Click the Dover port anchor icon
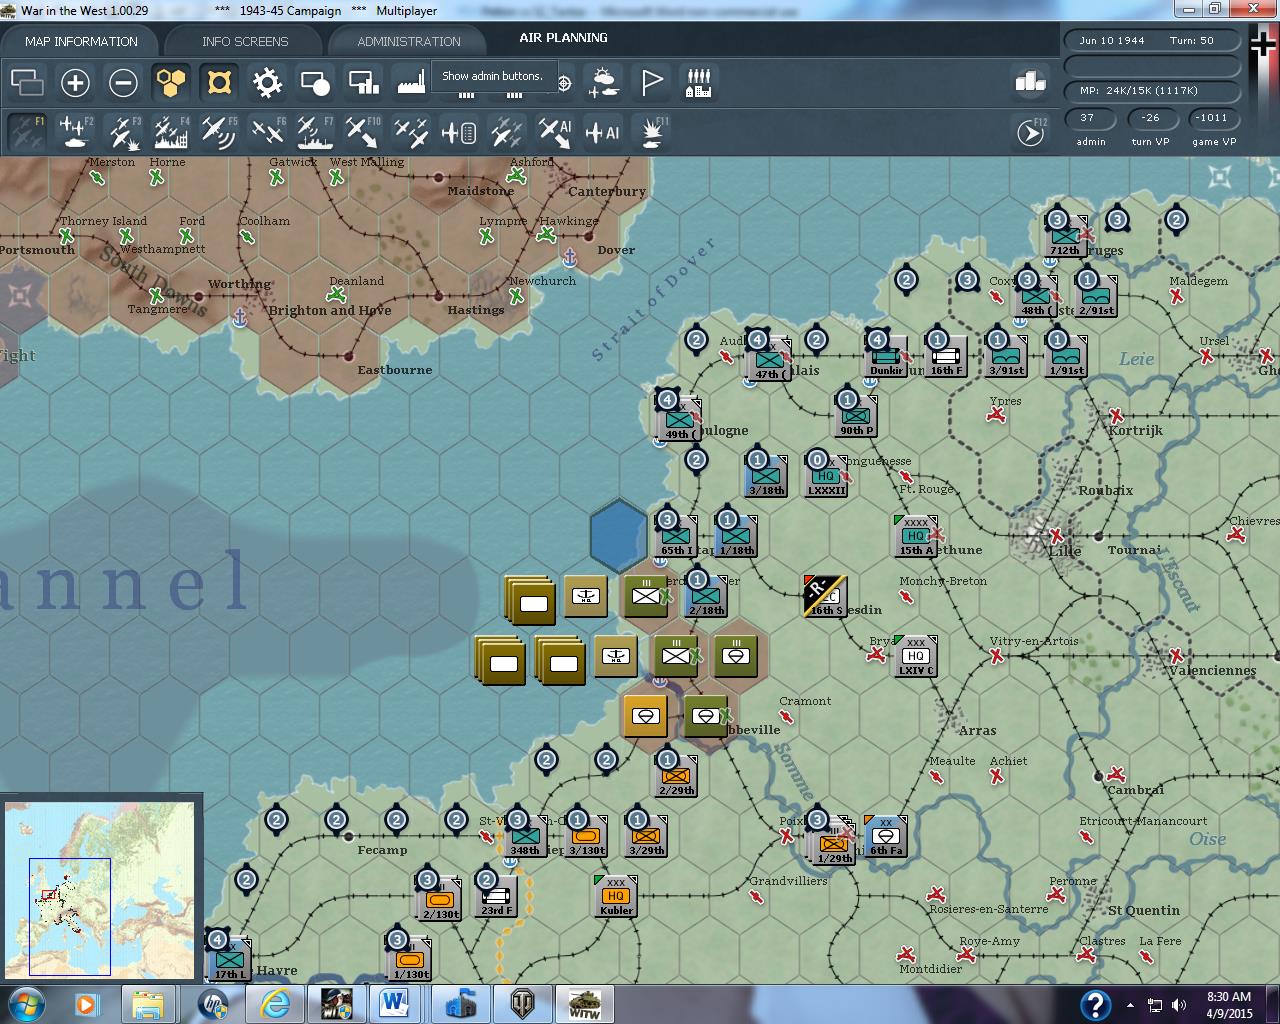Screen dimensions: 1280x1024 (x=570, y=258)
